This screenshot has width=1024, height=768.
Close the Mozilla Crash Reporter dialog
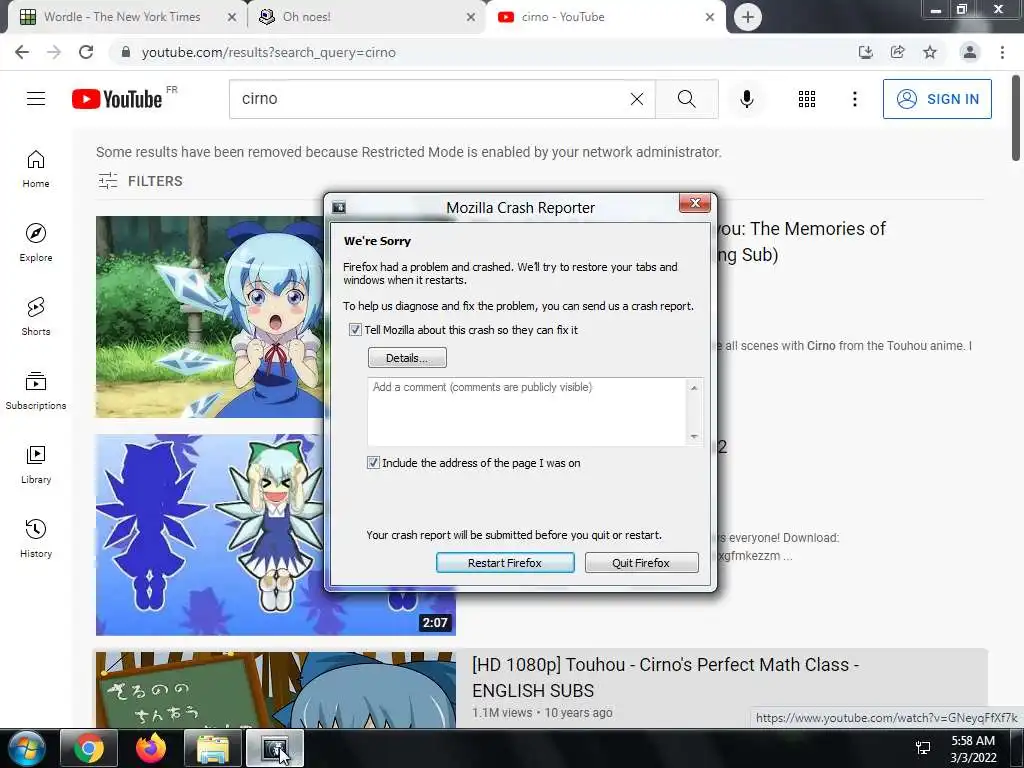click(695, 204)
